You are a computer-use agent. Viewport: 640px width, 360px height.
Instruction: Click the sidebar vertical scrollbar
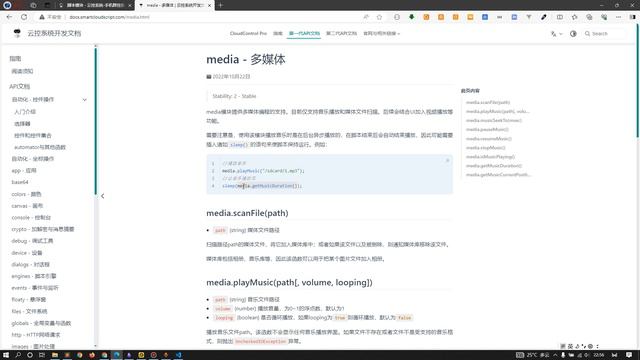[x=96, y=121]
